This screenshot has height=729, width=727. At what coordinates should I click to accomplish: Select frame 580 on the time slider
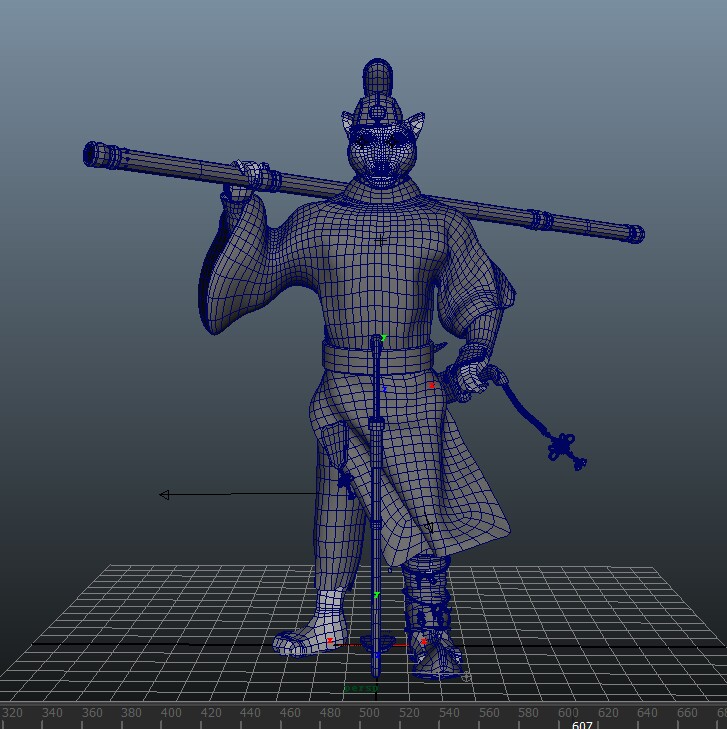(528, 713)
